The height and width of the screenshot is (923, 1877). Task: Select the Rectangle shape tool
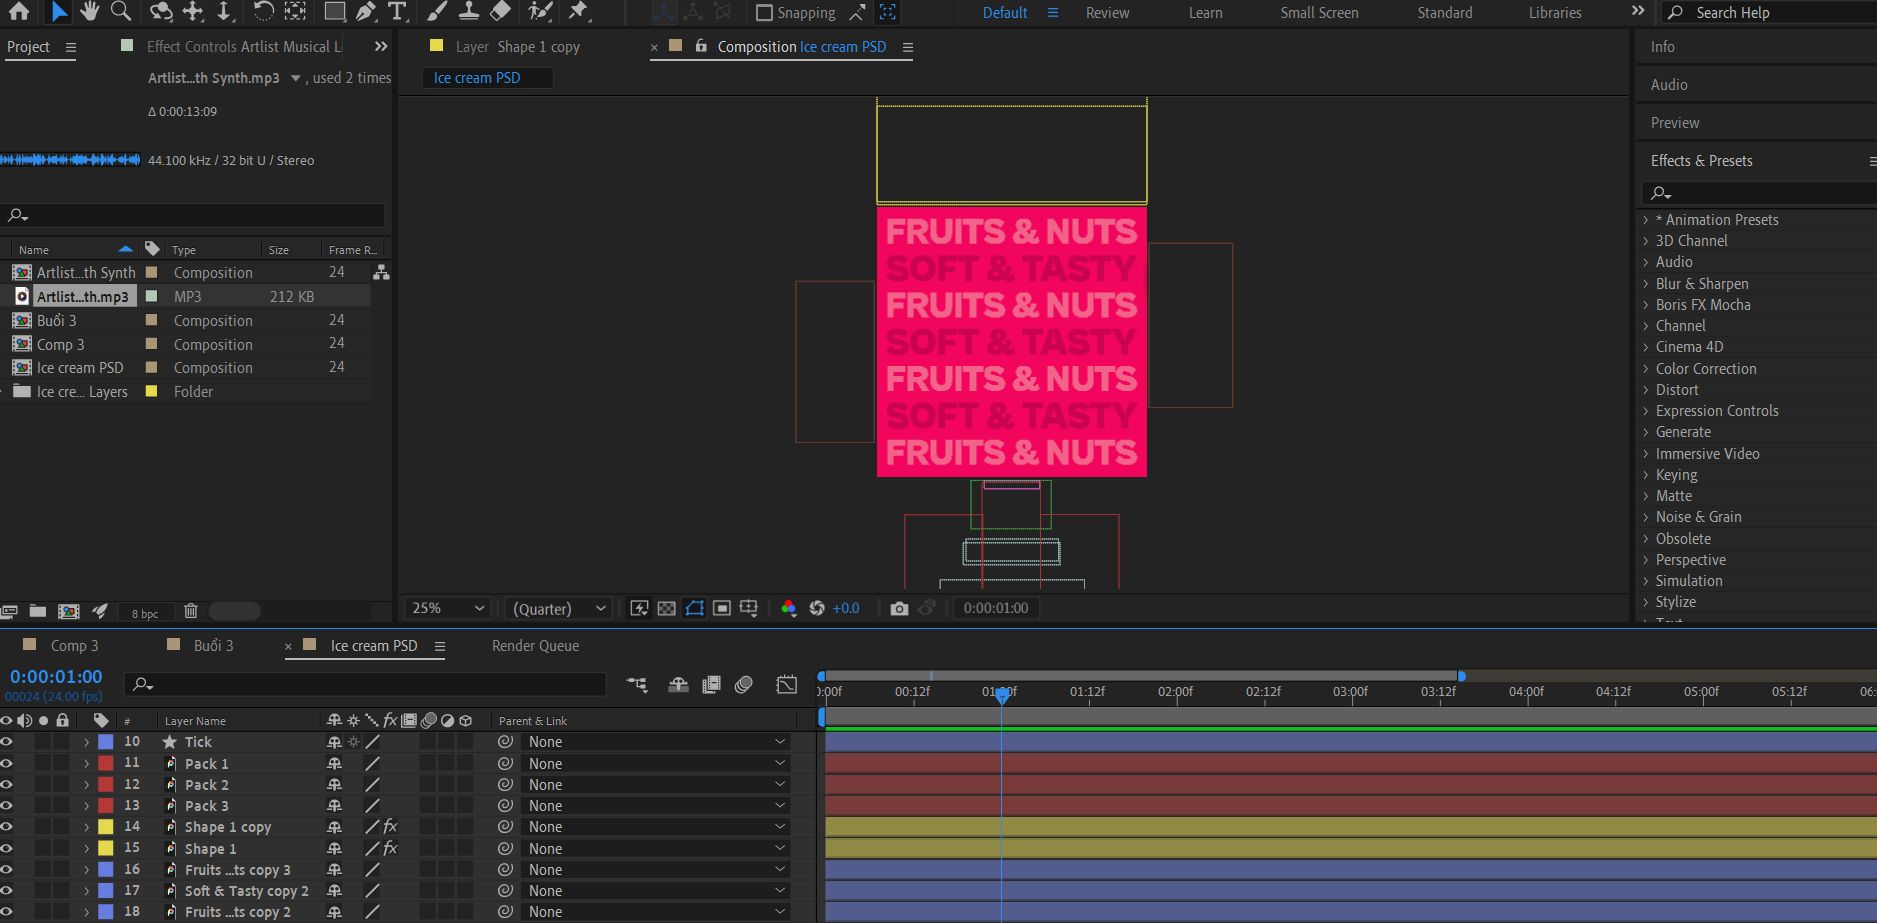point(335,12)
